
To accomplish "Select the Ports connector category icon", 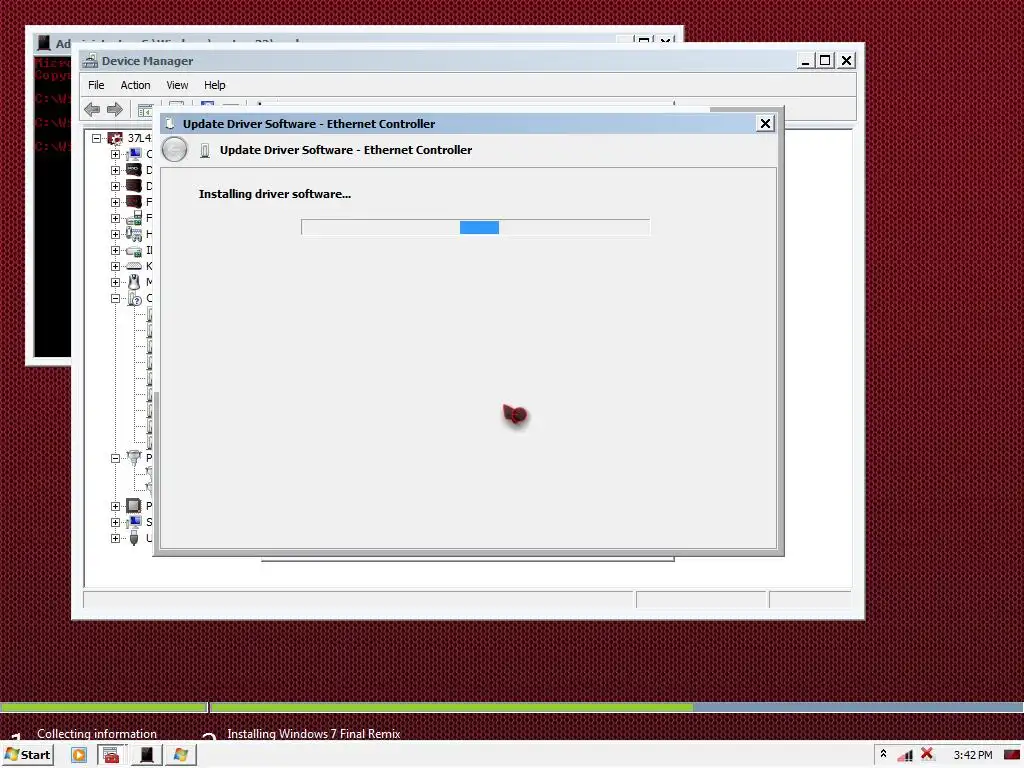I will pos(134,457).
